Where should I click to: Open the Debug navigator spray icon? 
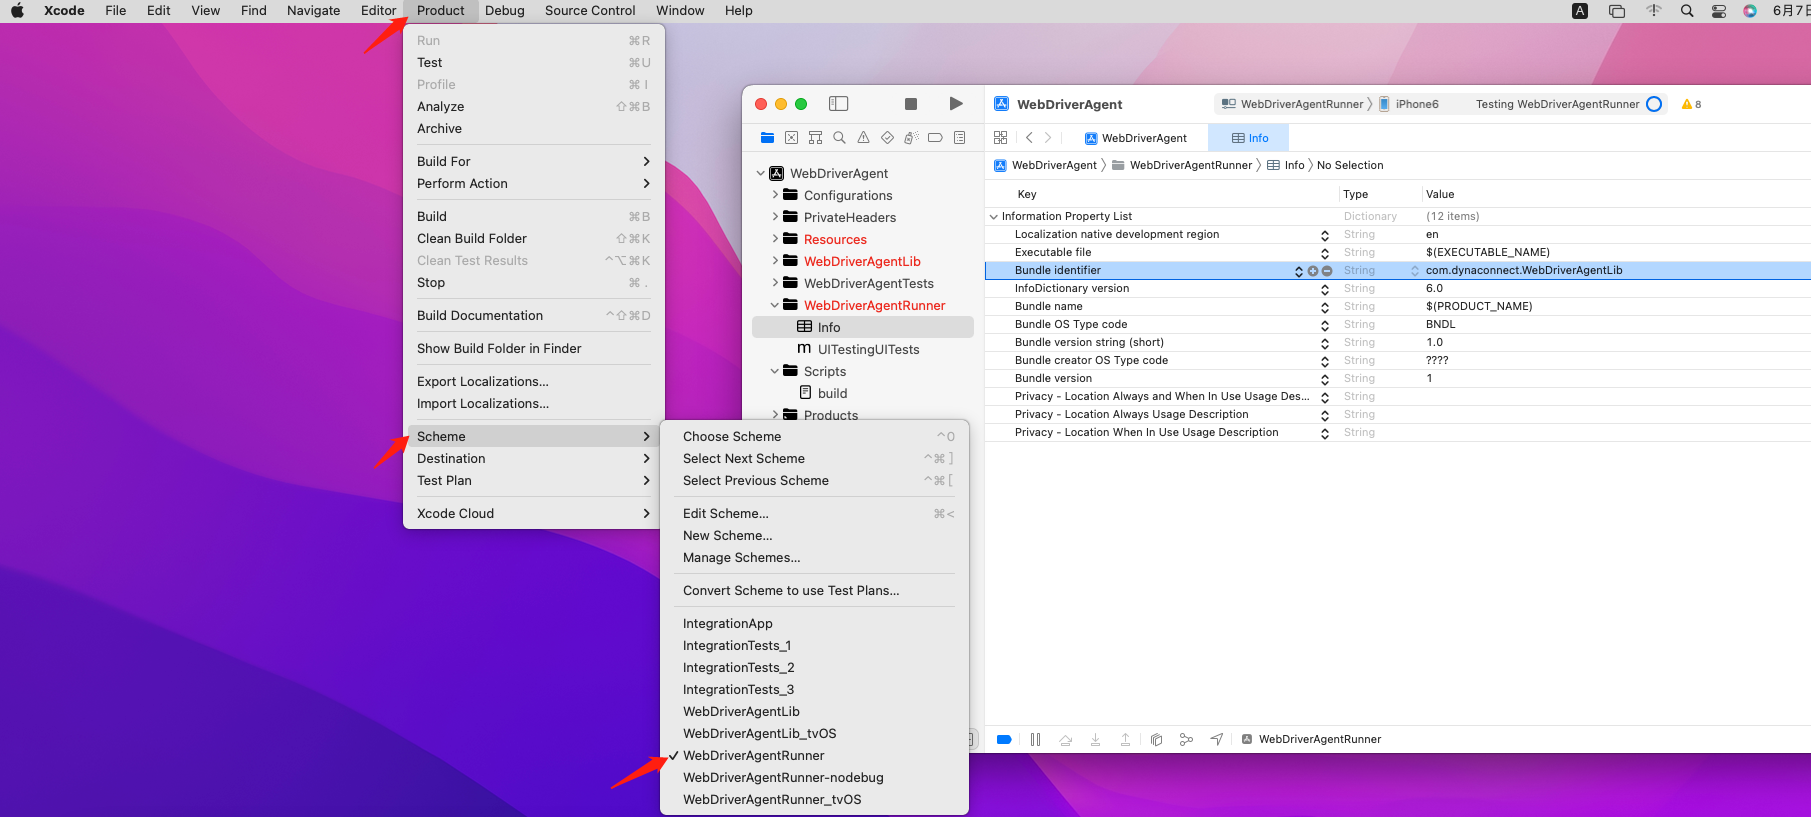point(911,138)
